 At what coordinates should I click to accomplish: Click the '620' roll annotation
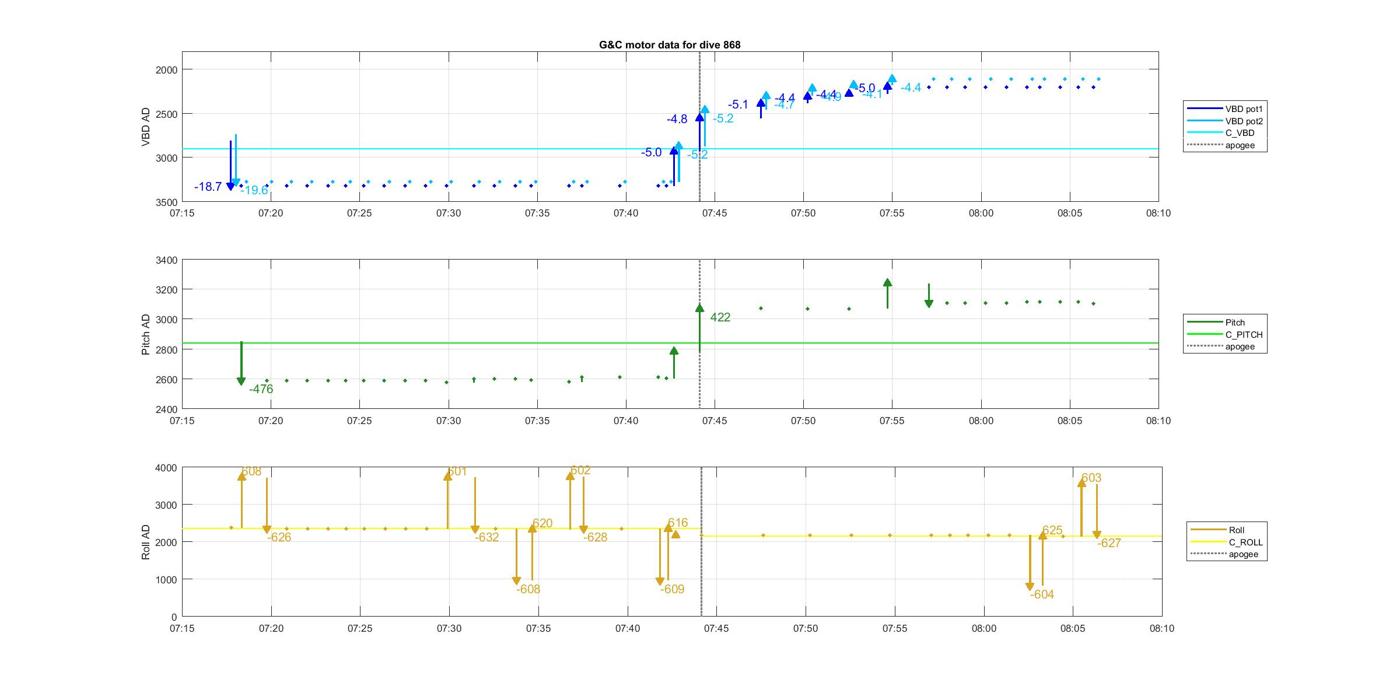point(542,523)
